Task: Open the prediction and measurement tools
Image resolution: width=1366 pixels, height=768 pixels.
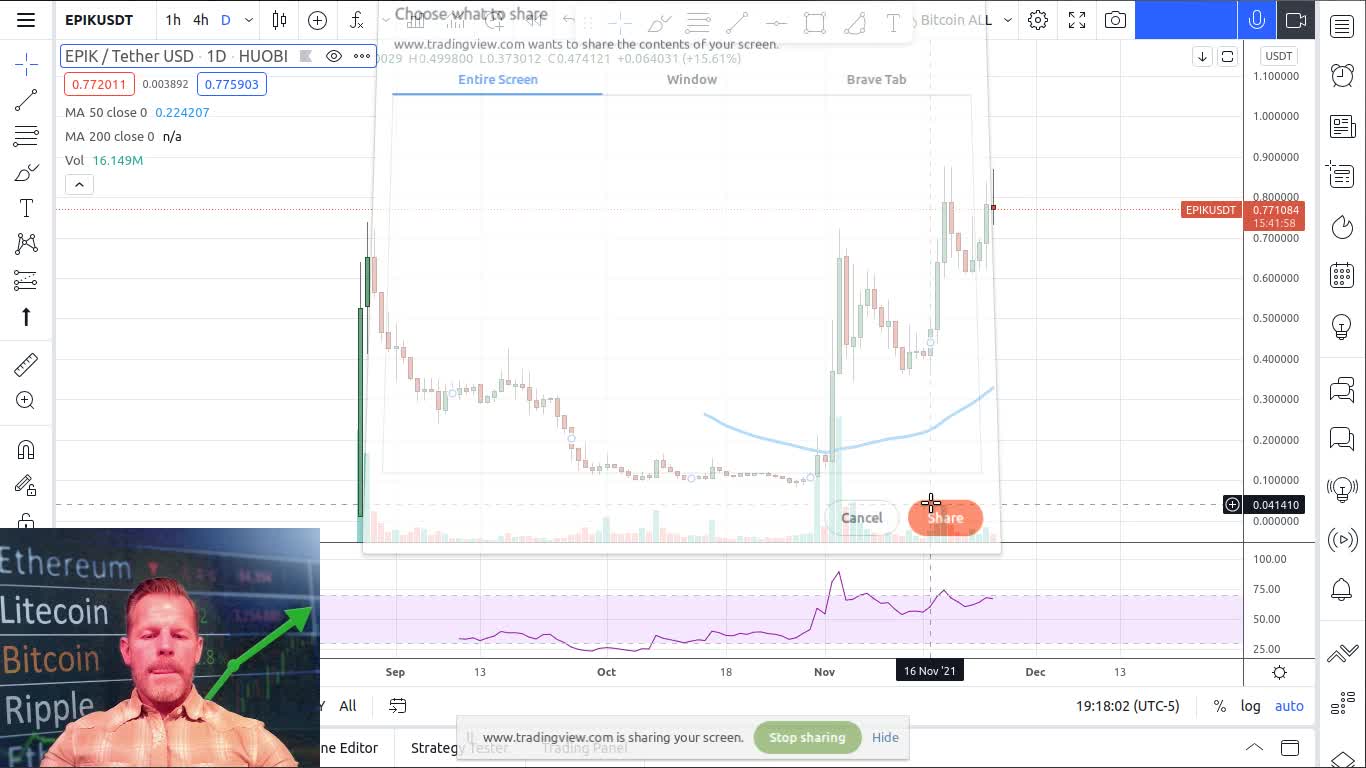Action: (26, 280)
